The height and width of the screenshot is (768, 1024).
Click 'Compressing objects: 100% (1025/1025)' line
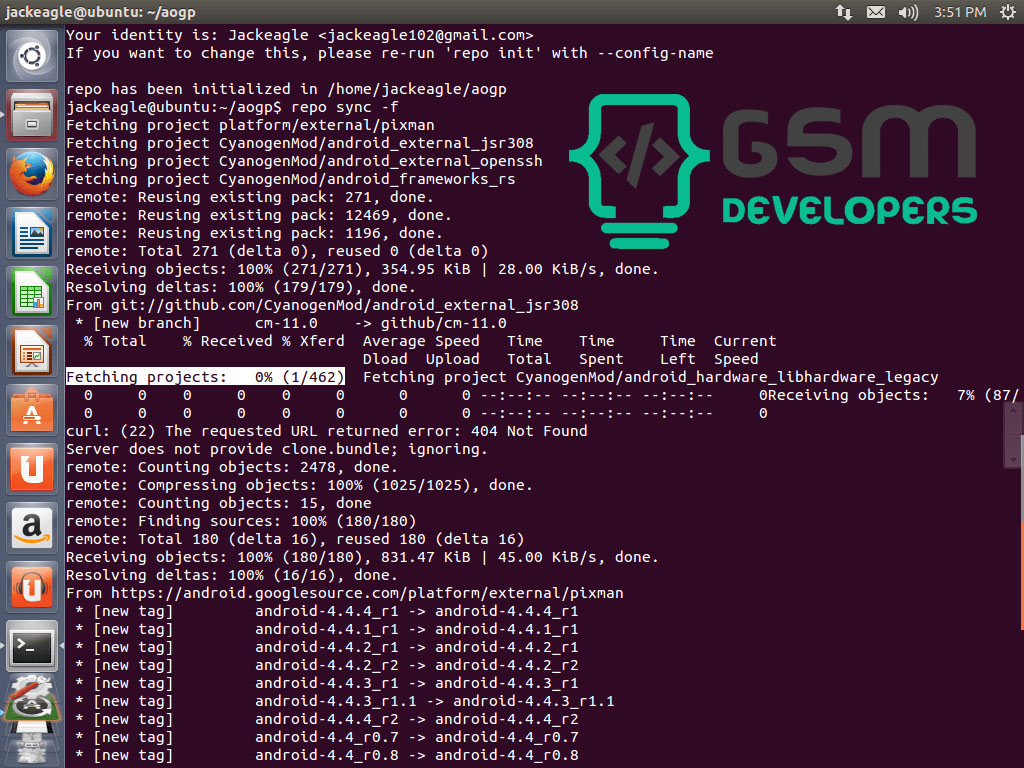click(x=299, y=485)
